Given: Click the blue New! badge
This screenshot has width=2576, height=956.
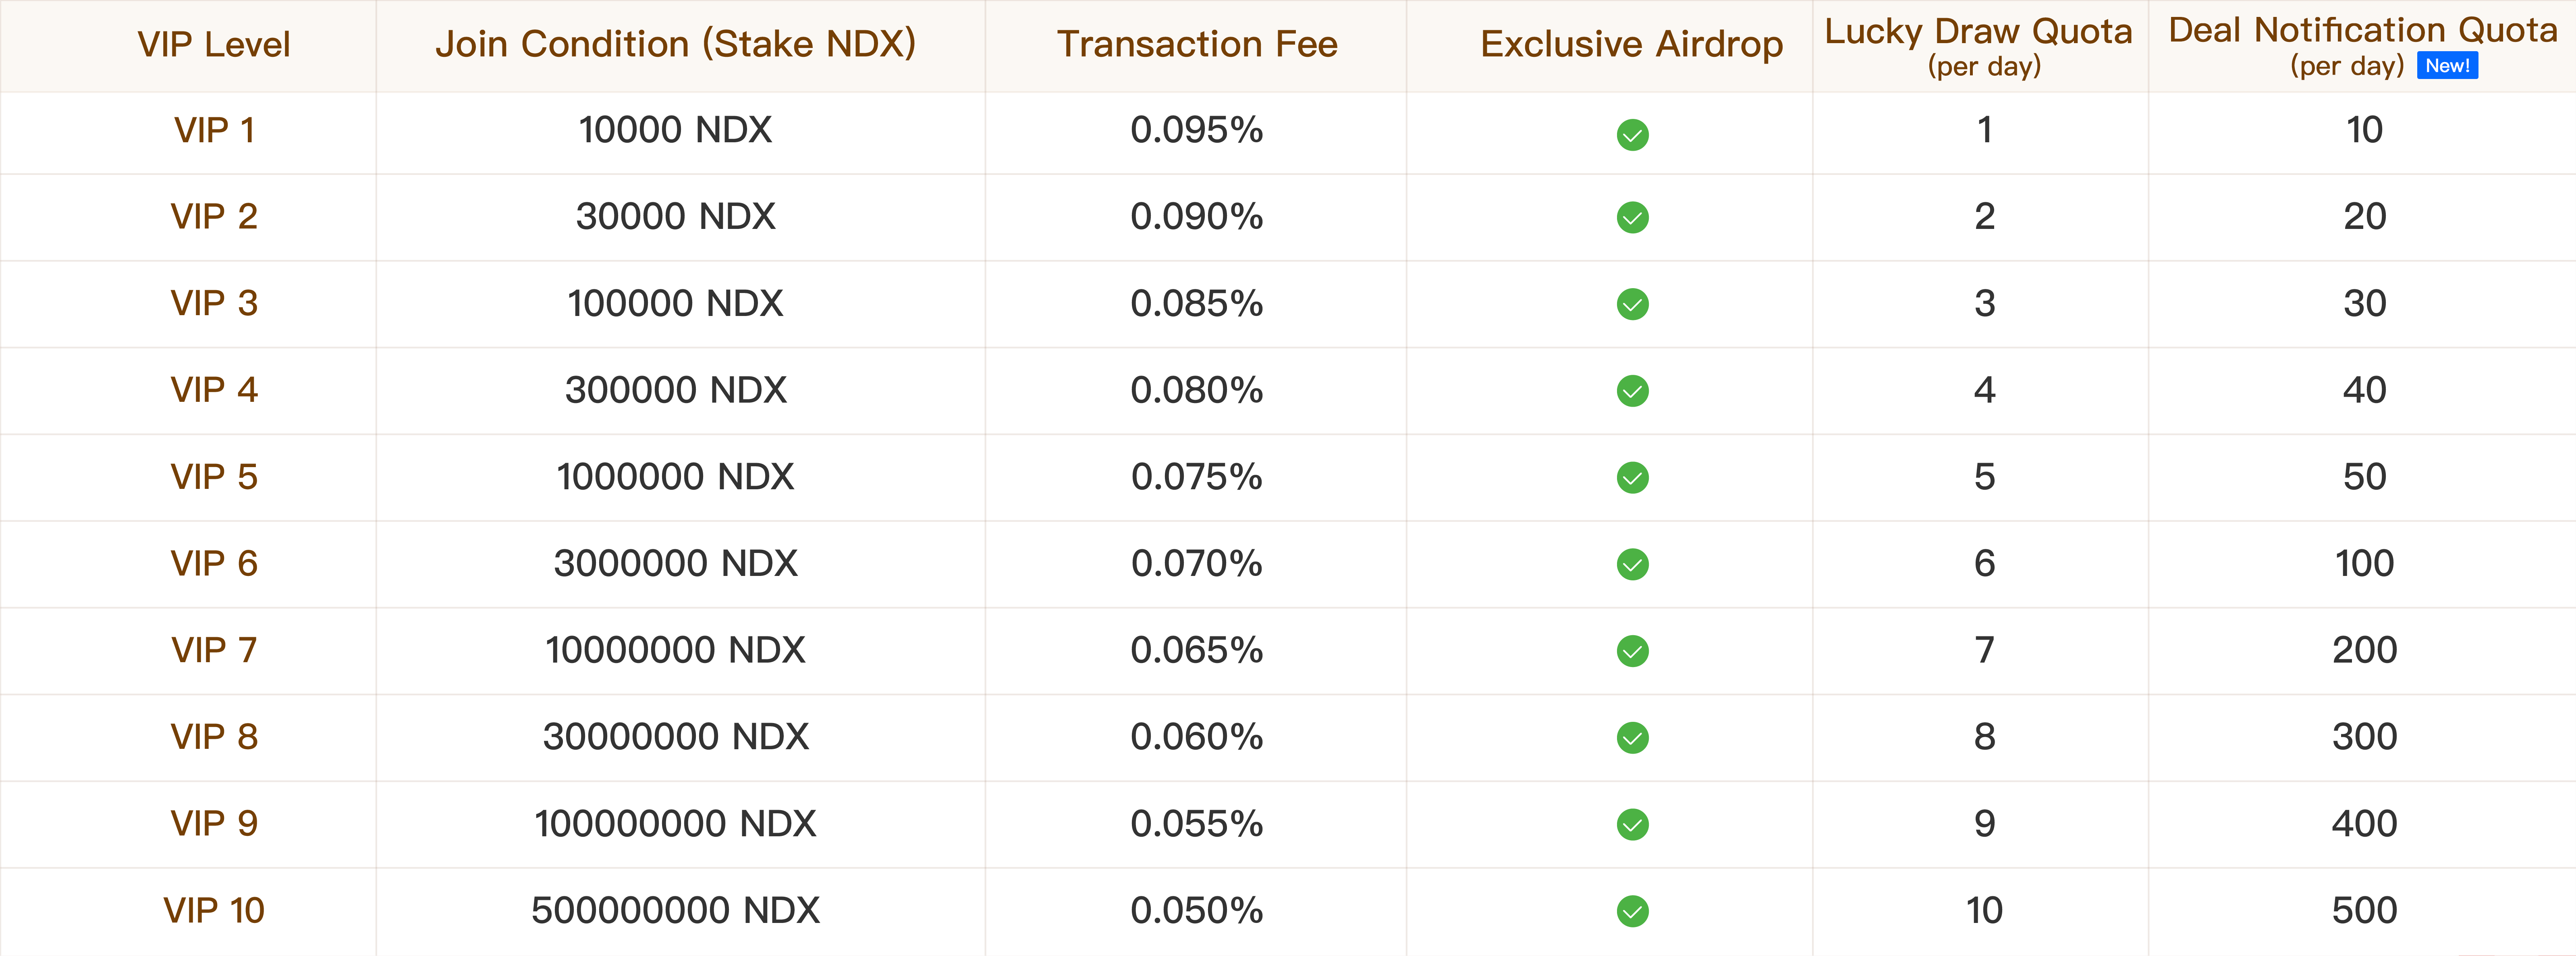Looking at the screenshot, I should click(2447, 66).
